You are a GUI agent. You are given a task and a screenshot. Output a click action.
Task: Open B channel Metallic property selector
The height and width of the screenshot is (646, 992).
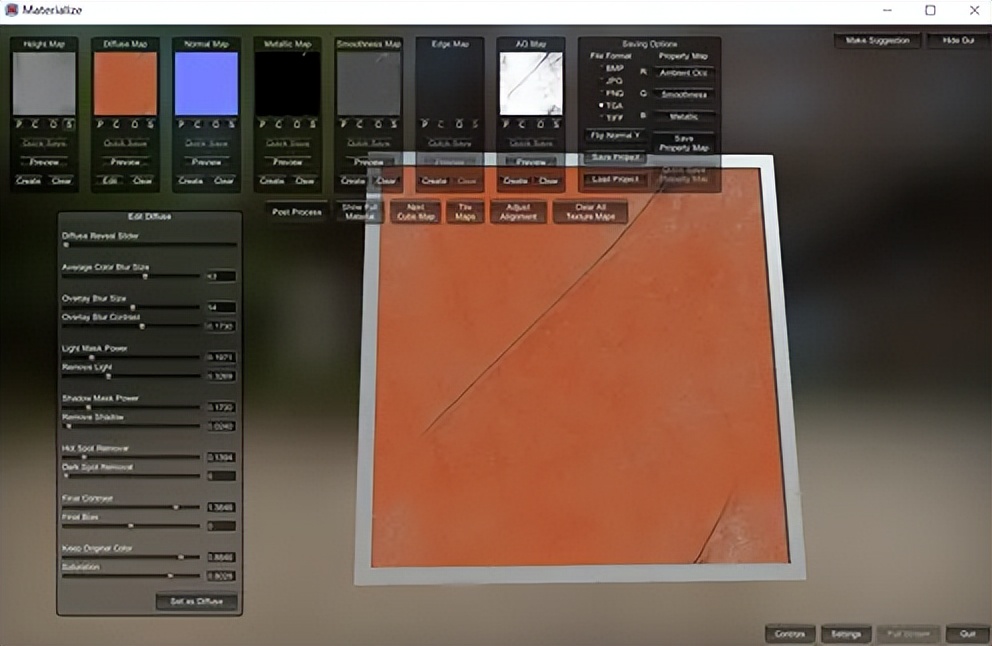[x=683, y=117]
